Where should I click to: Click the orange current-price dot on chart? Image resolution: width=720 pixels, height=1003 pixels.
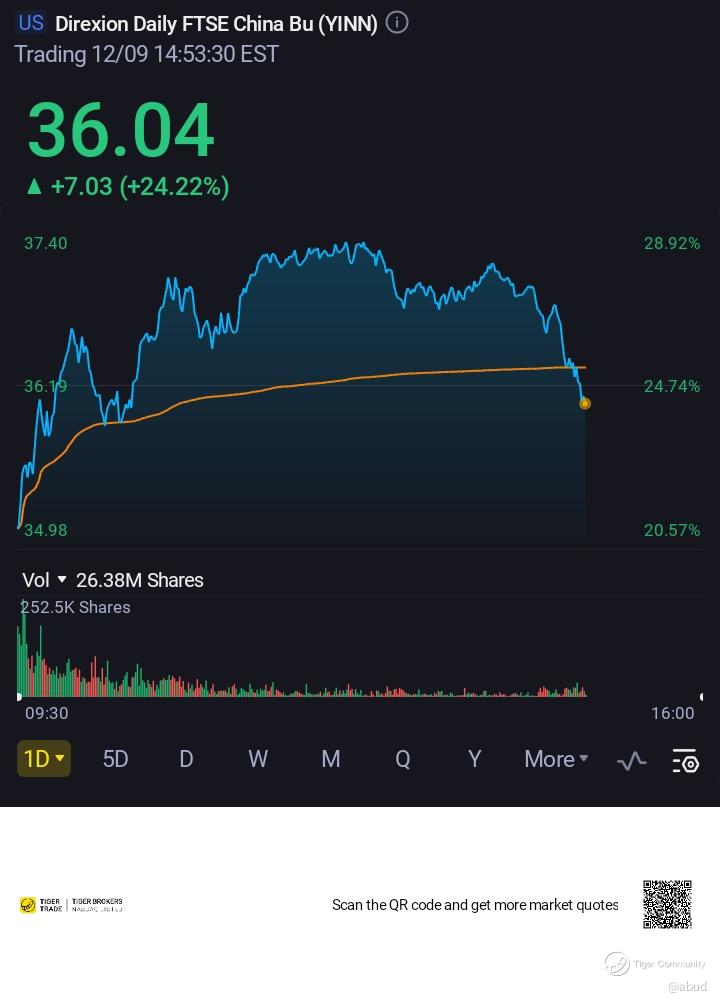(585, 404)
